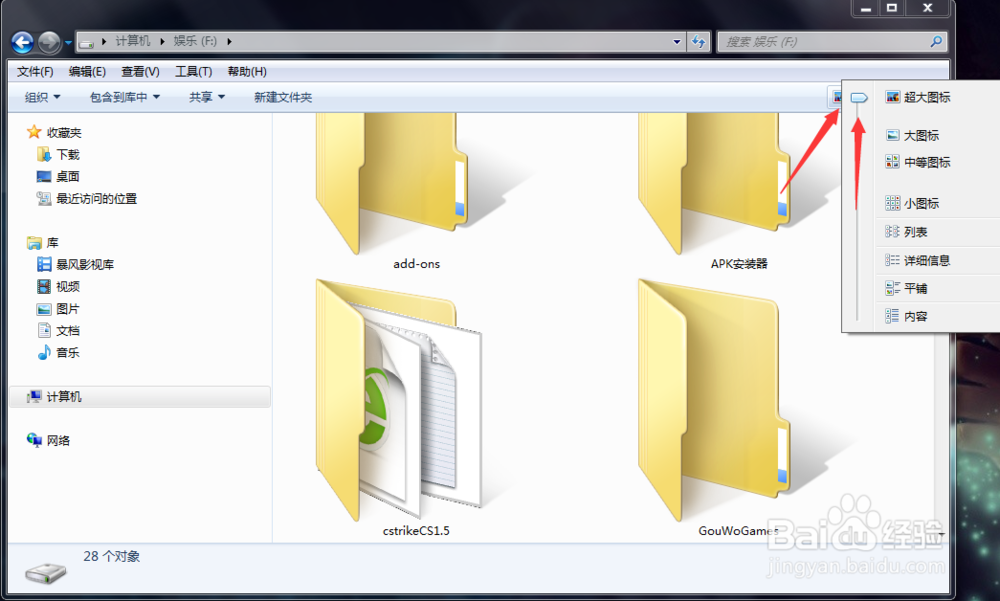Select 计算机 in the address breadcrumb

tap(133, 41)
